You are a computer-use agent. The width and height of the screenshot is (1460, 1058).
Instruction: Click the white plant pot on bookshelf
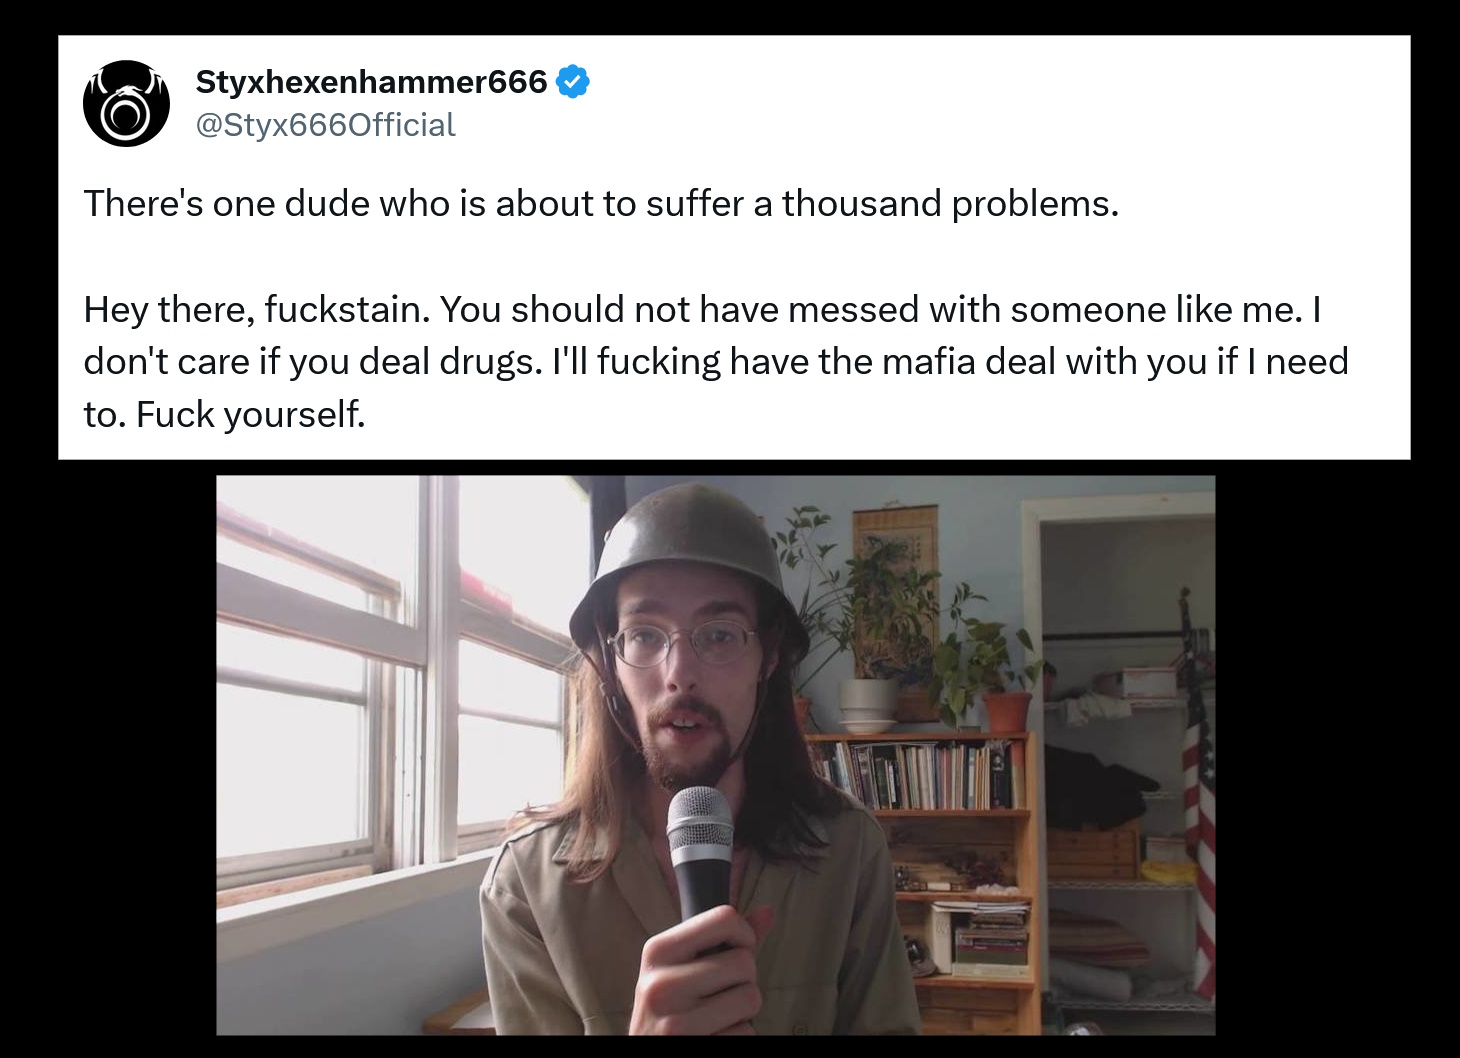(x=867, y=704)
